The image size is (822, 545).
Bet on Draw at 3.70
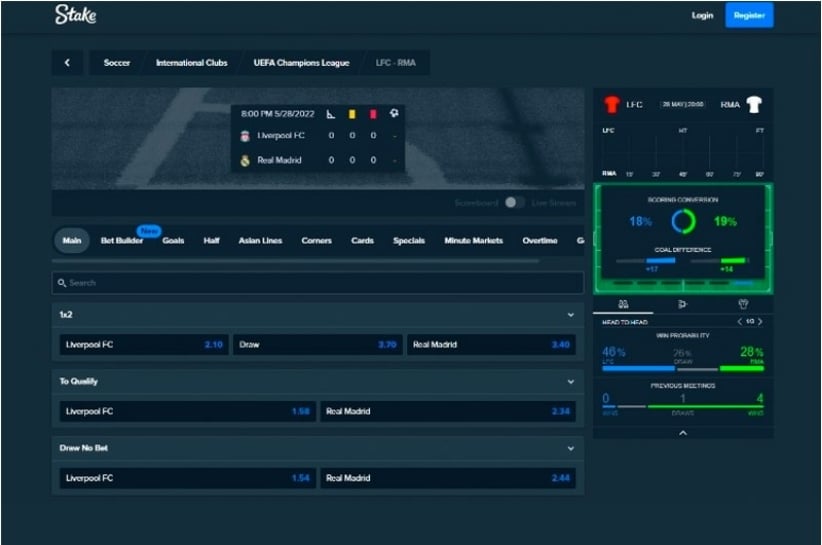click(318, 345)
